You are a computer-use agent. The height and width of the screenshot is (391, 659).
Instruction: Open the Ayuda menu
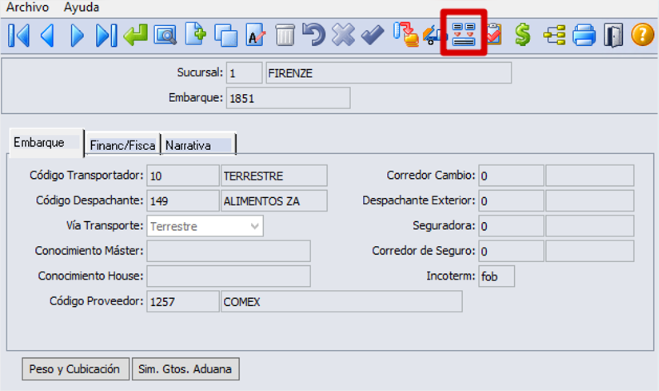pos(81,7)
